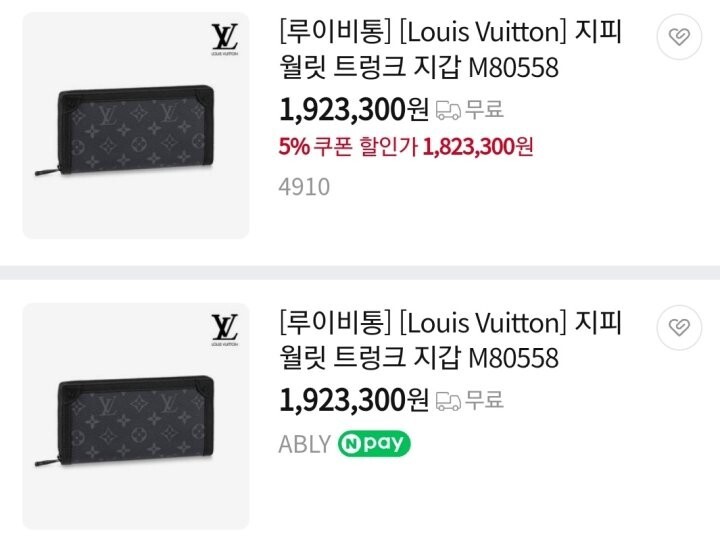
Task: Click the LV logo in second product image
Action: (224, 331)
